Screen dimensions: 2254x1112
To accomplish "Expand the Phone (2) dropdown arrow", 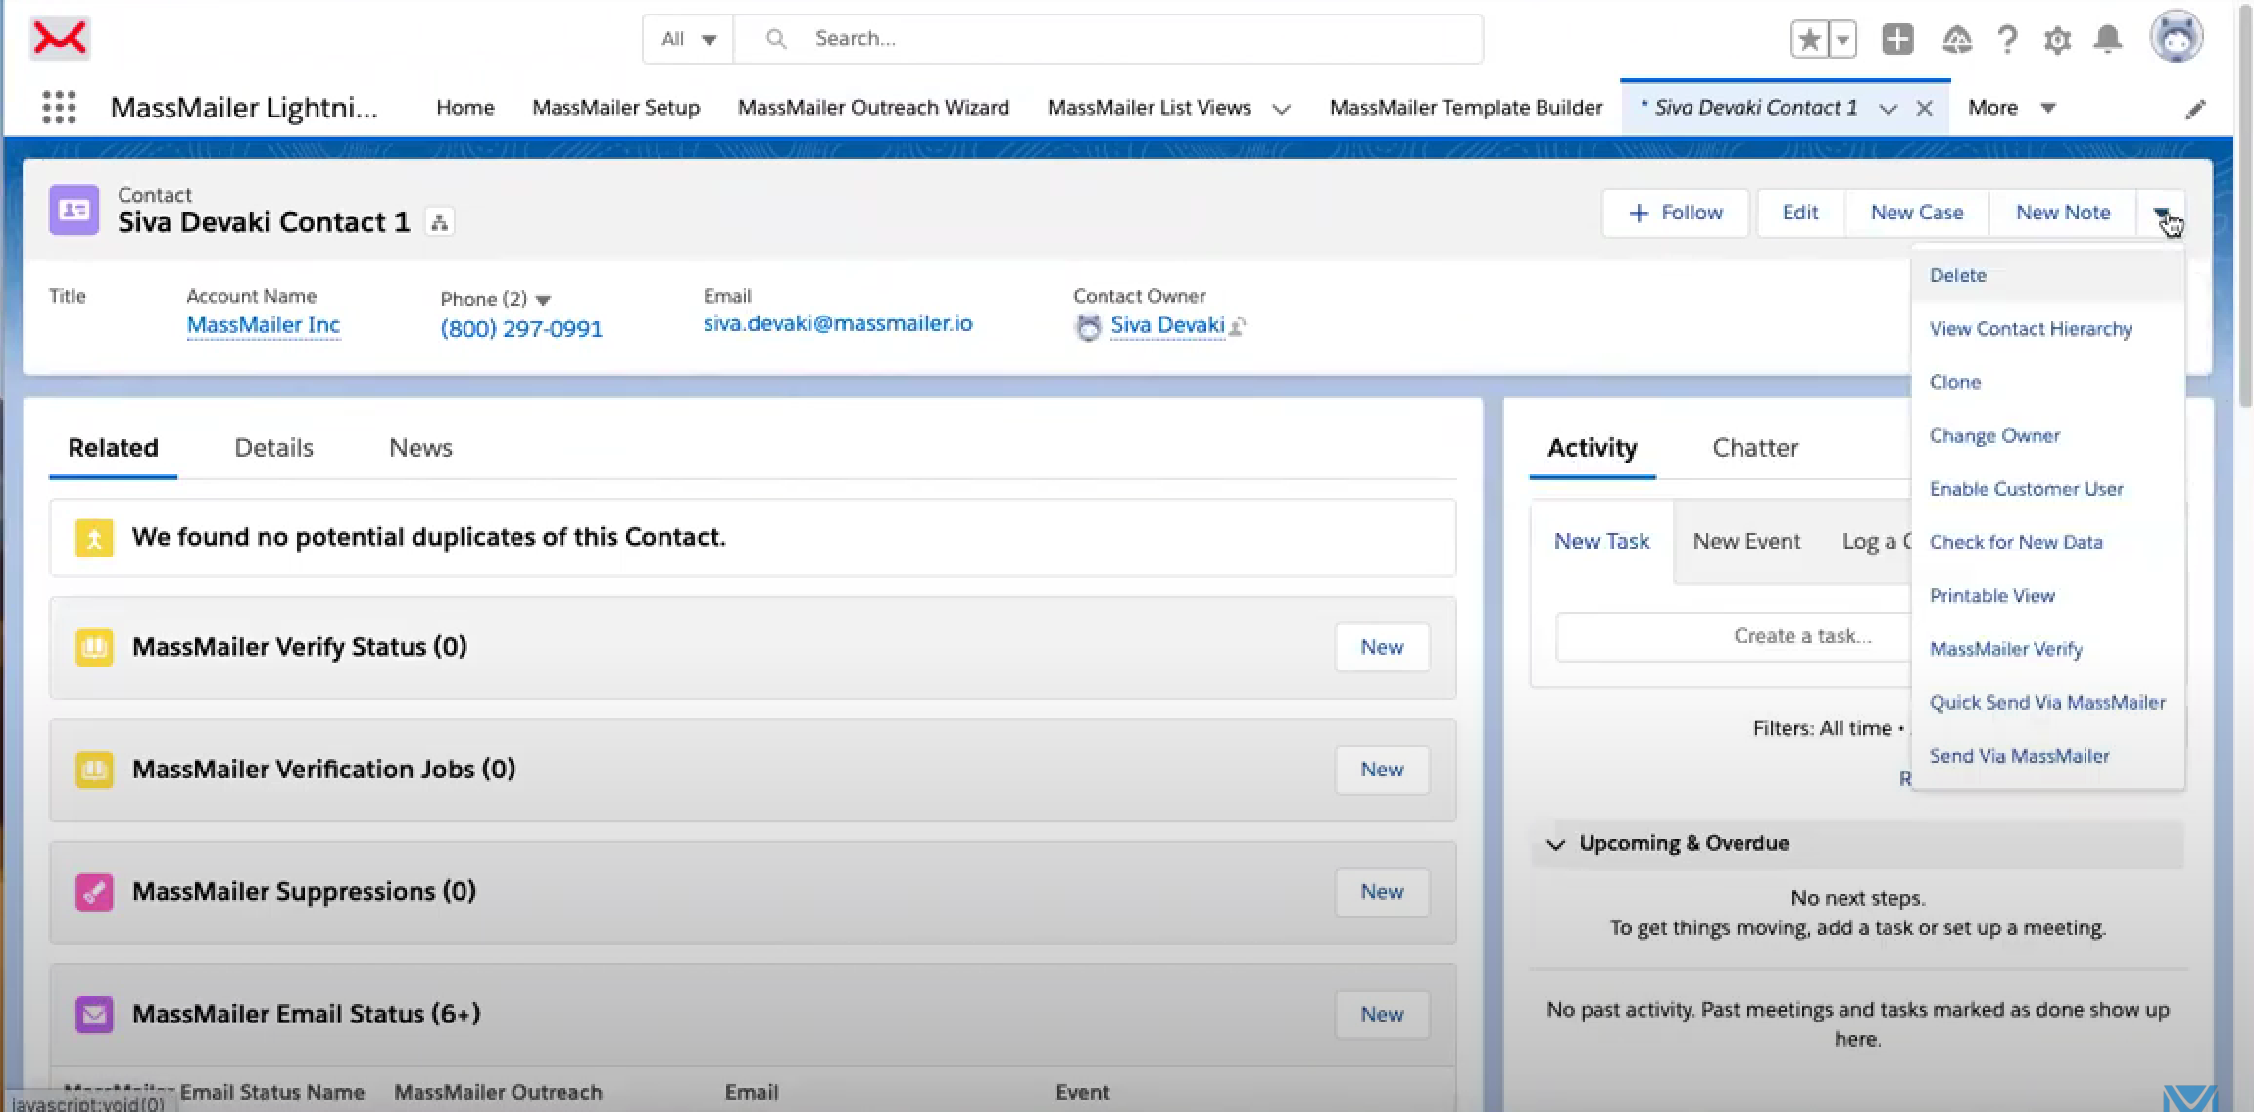I will pos(543,300).
